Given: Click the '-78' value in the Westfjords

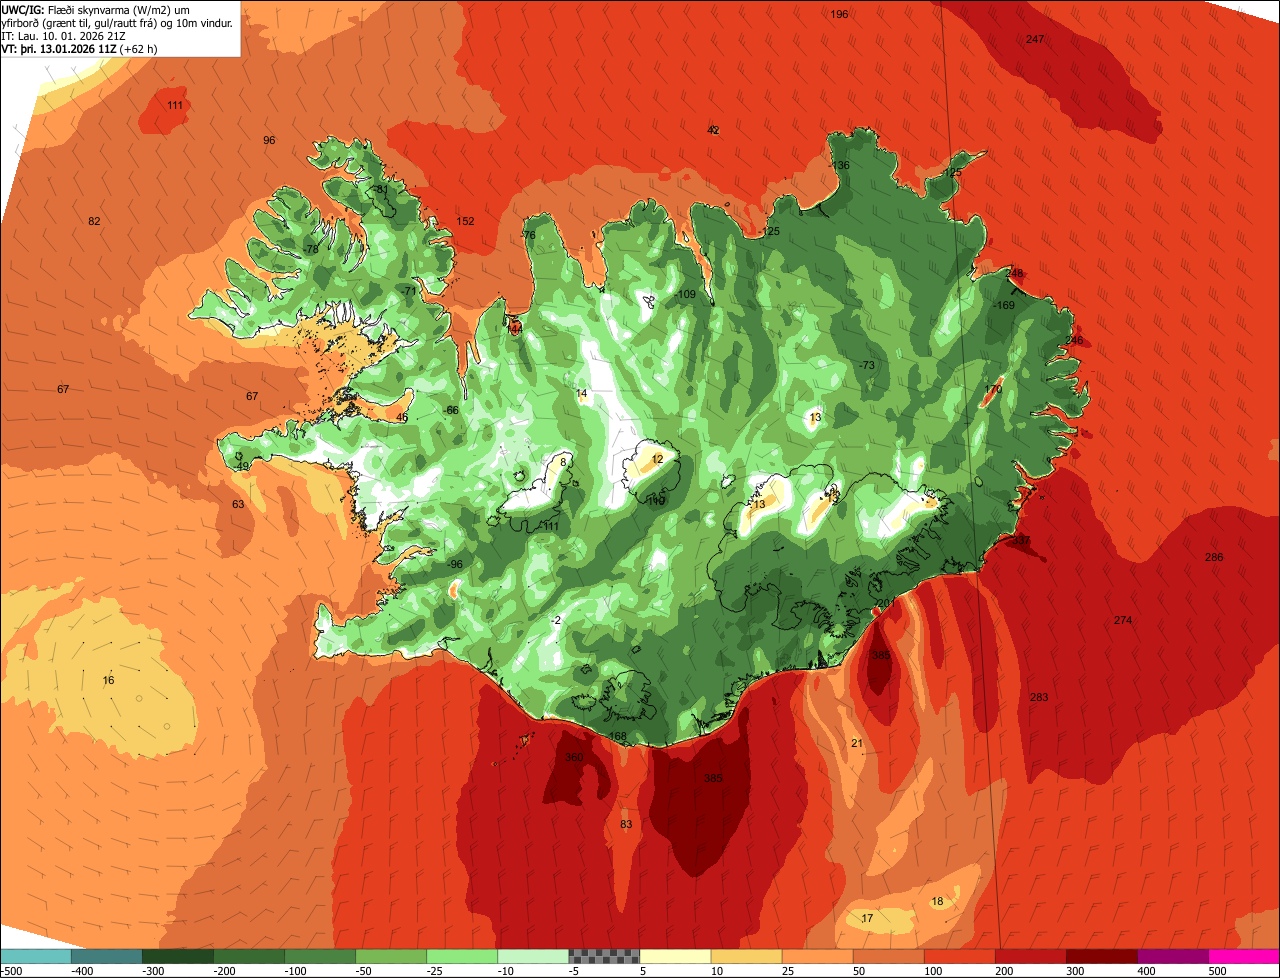Looking at the screenshot, I should click(310, 249).
